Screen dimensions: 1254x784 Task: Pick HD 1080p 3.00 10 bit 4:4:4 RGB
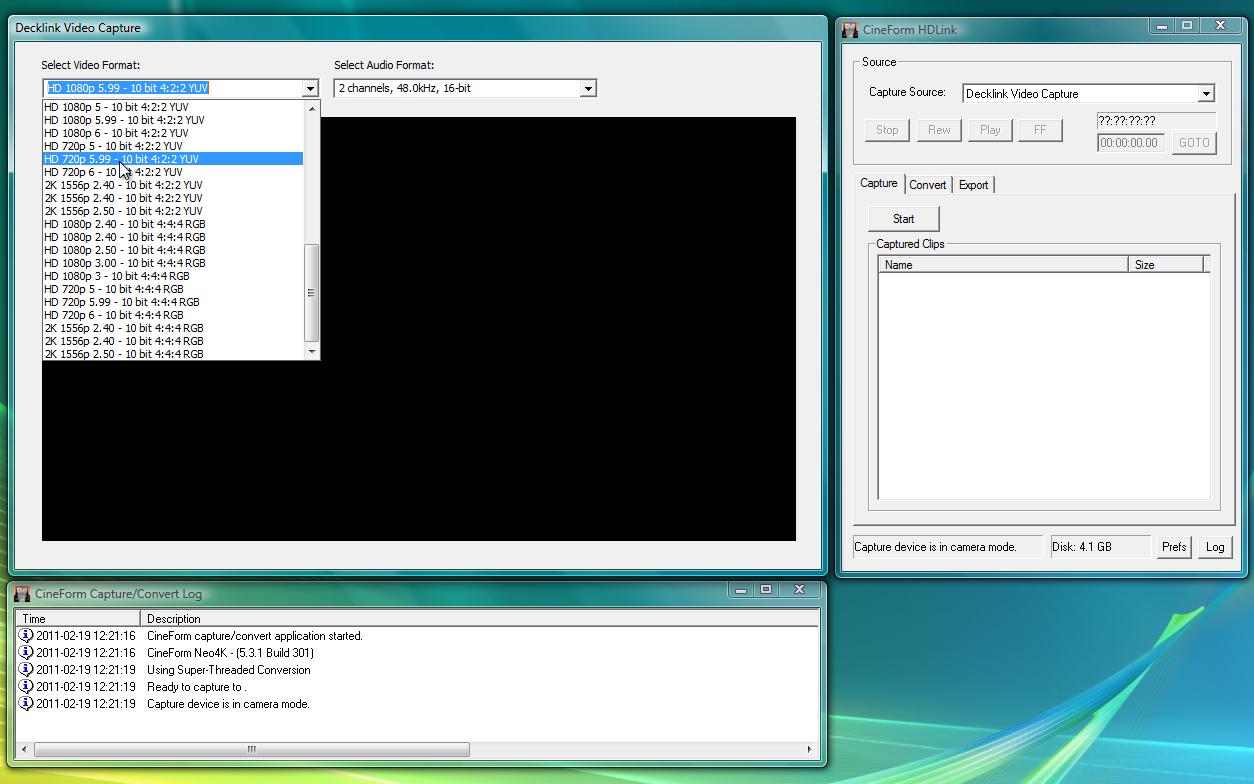click(124, 263)
